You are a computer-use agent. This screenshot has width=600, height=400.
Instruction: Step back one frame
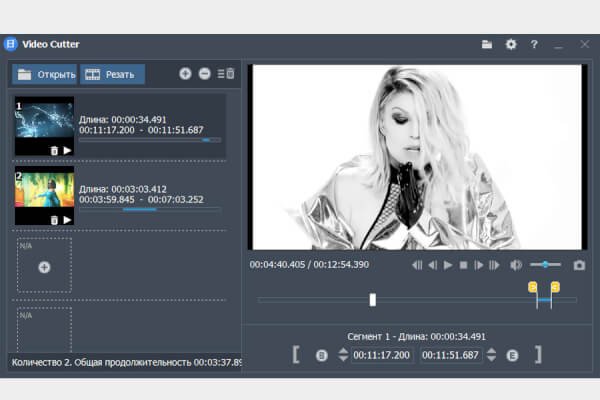tap(433, 265)
